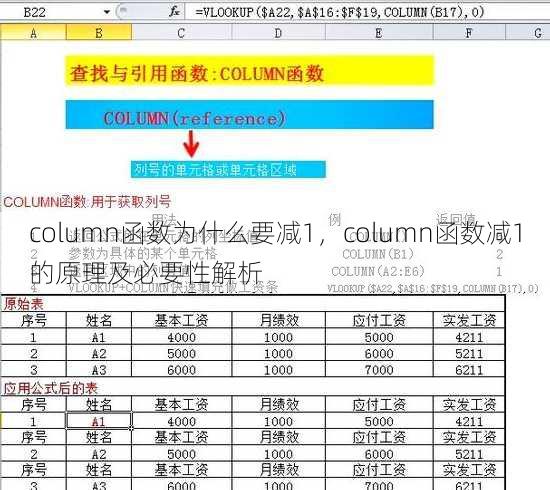550x490 pixels.
Task: Click the cyan label "列号的单元格或单元格区域"
Action: point(228,170)
